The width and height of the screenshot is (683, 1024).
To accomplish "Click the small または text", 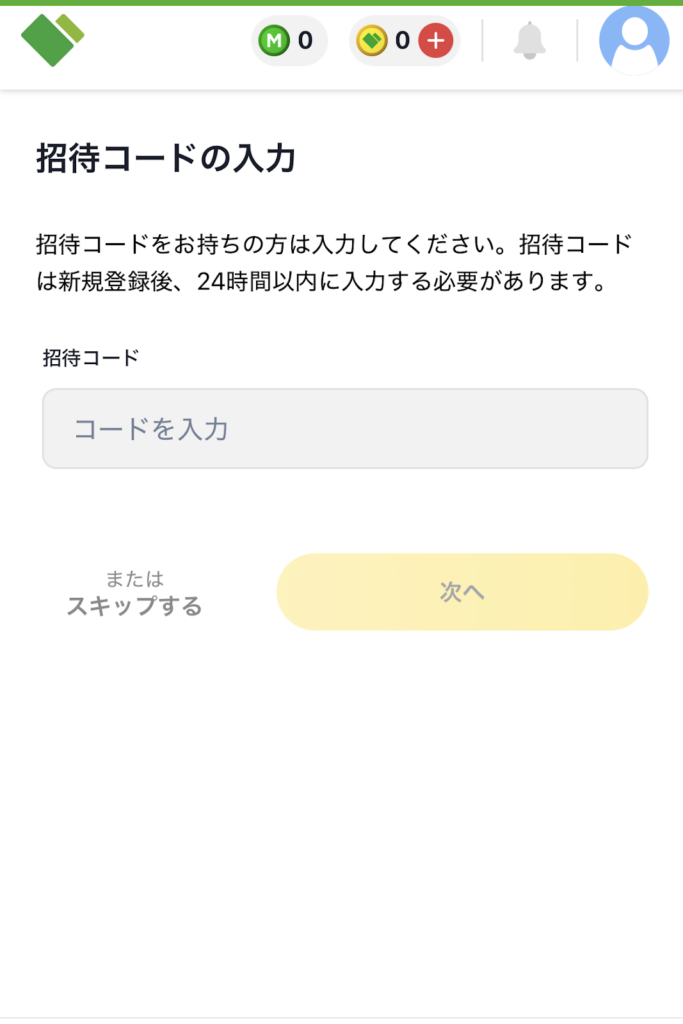I will (134, 579).
